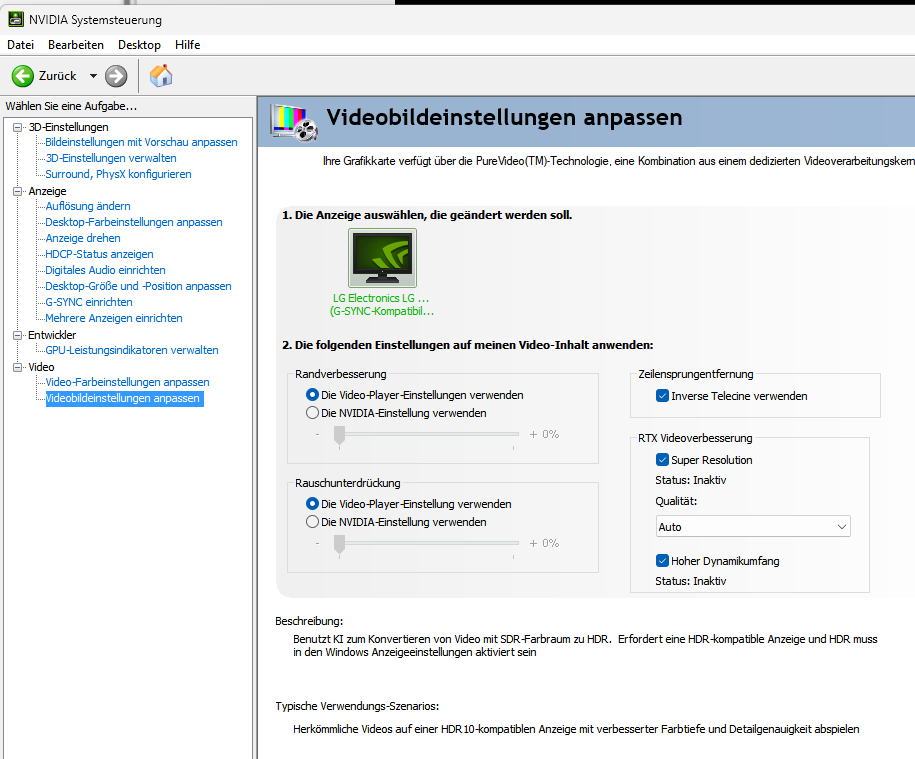915x759 pixels.
Task: Open Anzeige drehen
Action: [x=83, y=238]
